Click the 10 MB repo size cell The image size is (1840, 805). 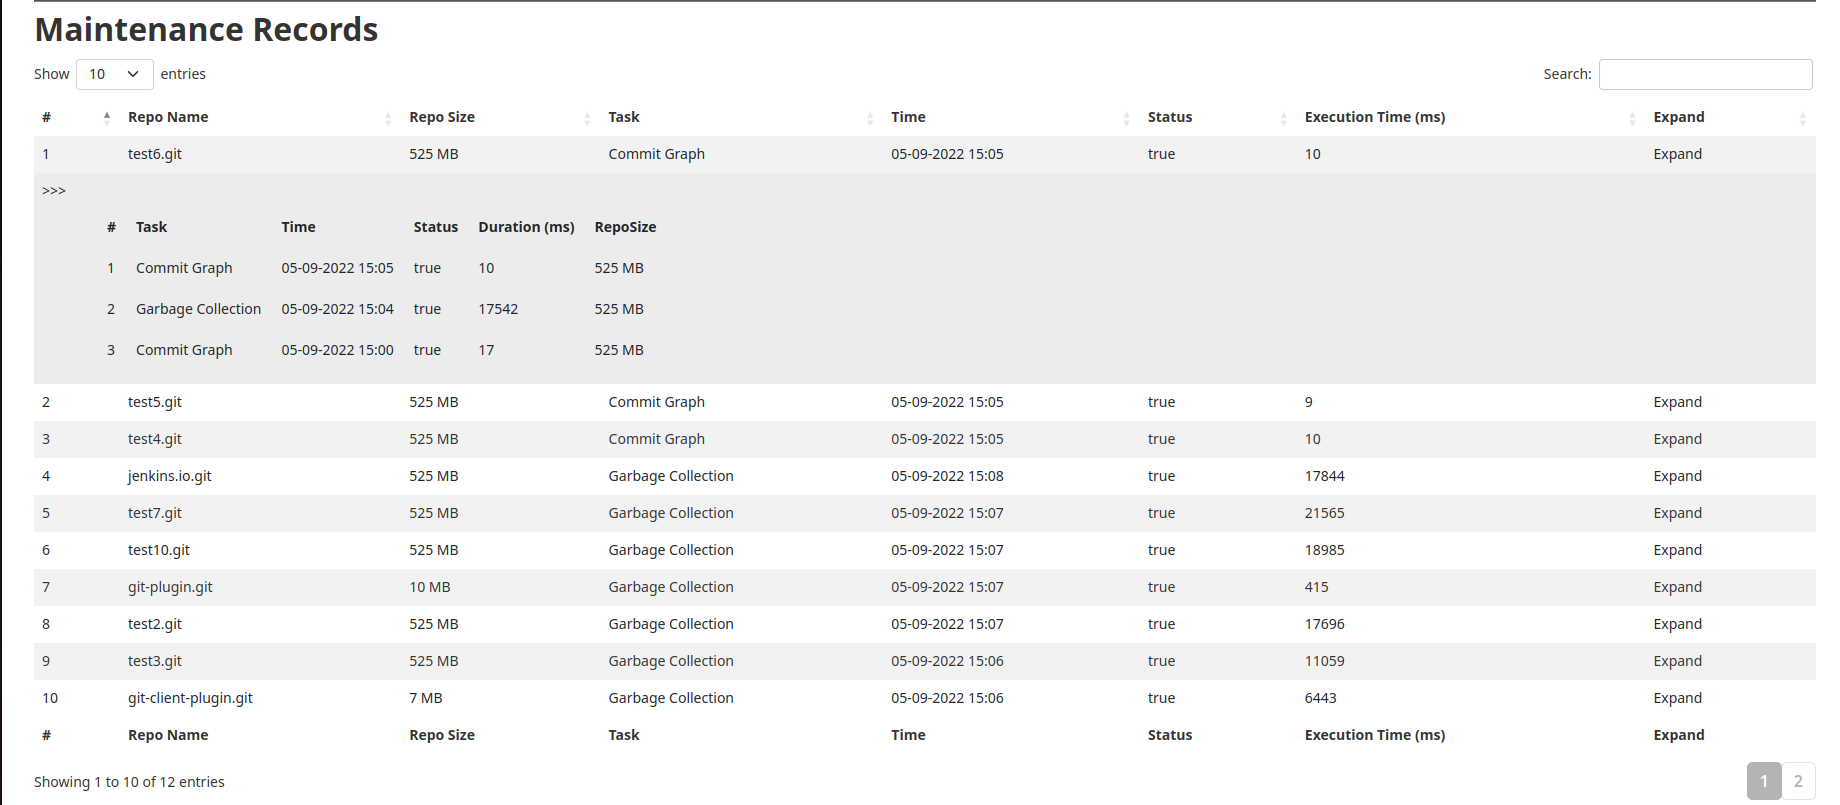click(x=430, y=587)
